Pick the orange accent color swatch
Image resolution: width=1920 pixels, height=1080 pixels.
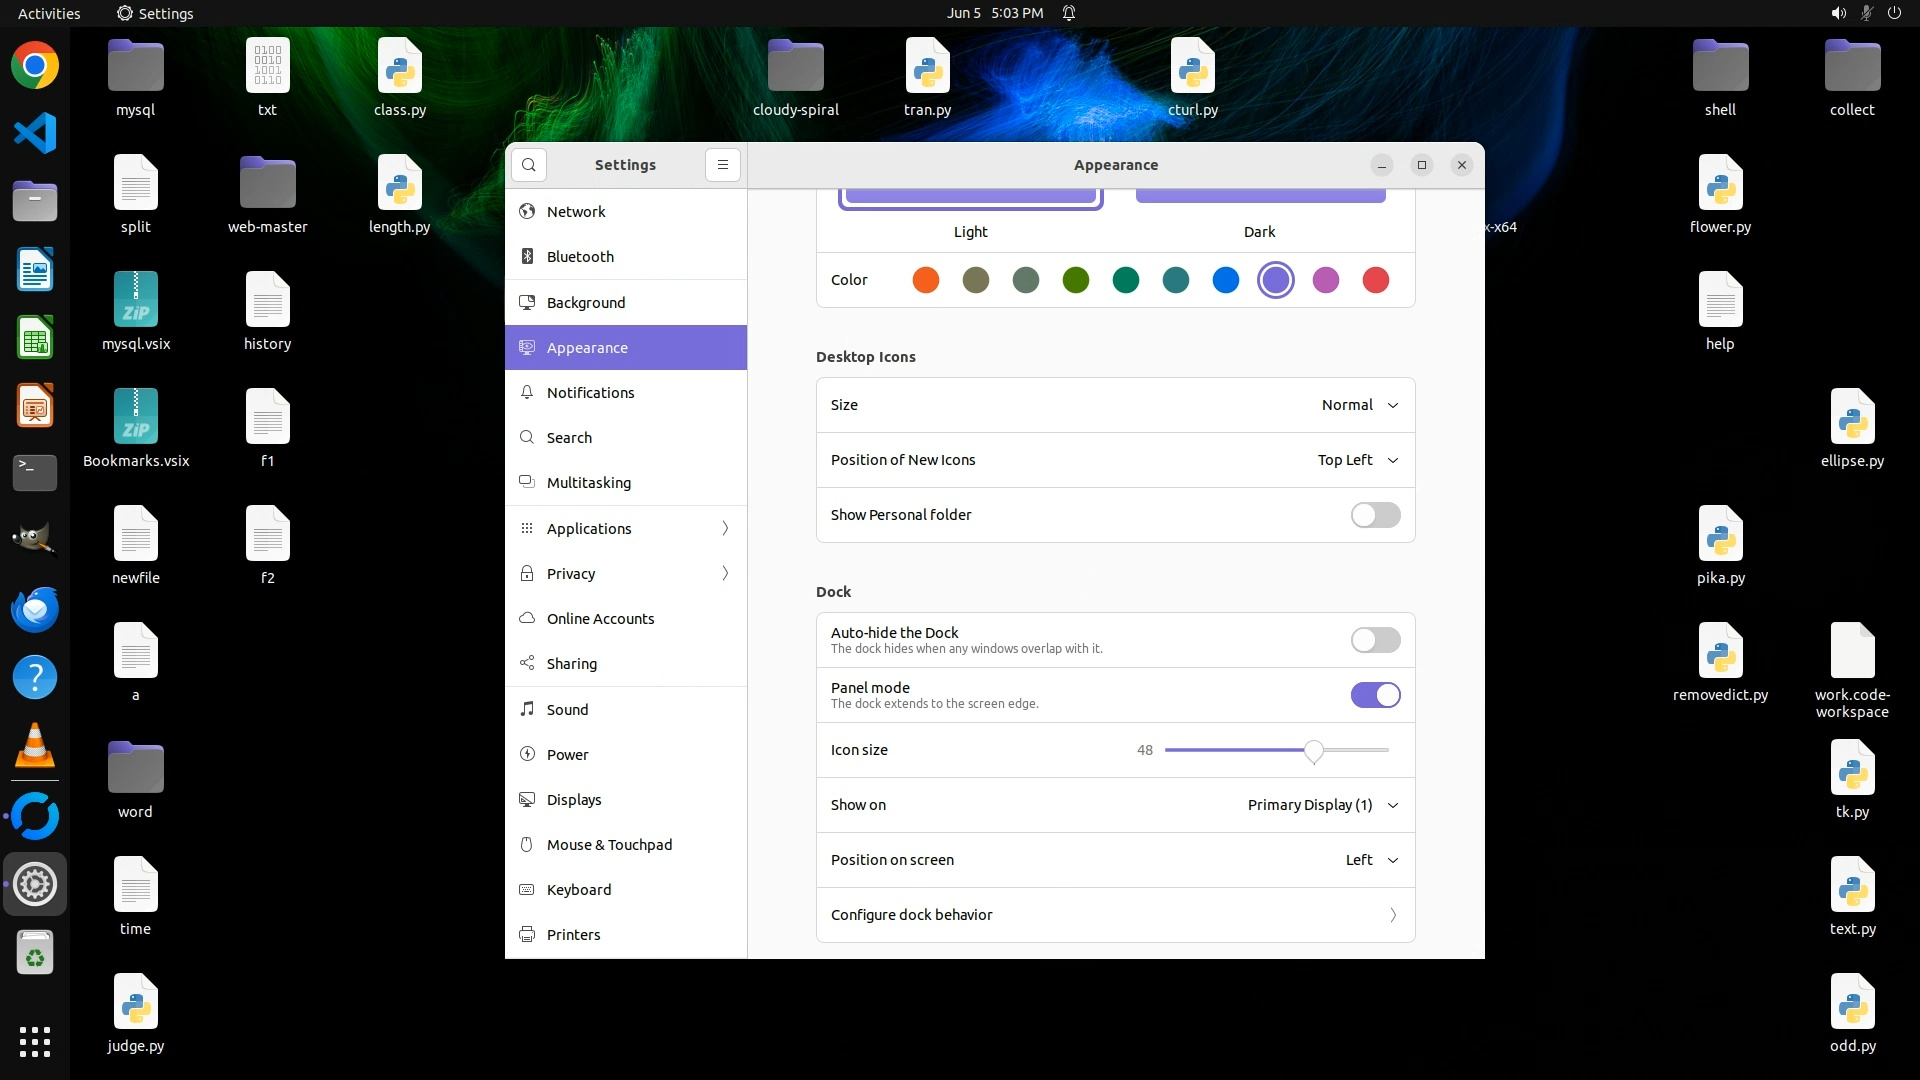[926, 280]
